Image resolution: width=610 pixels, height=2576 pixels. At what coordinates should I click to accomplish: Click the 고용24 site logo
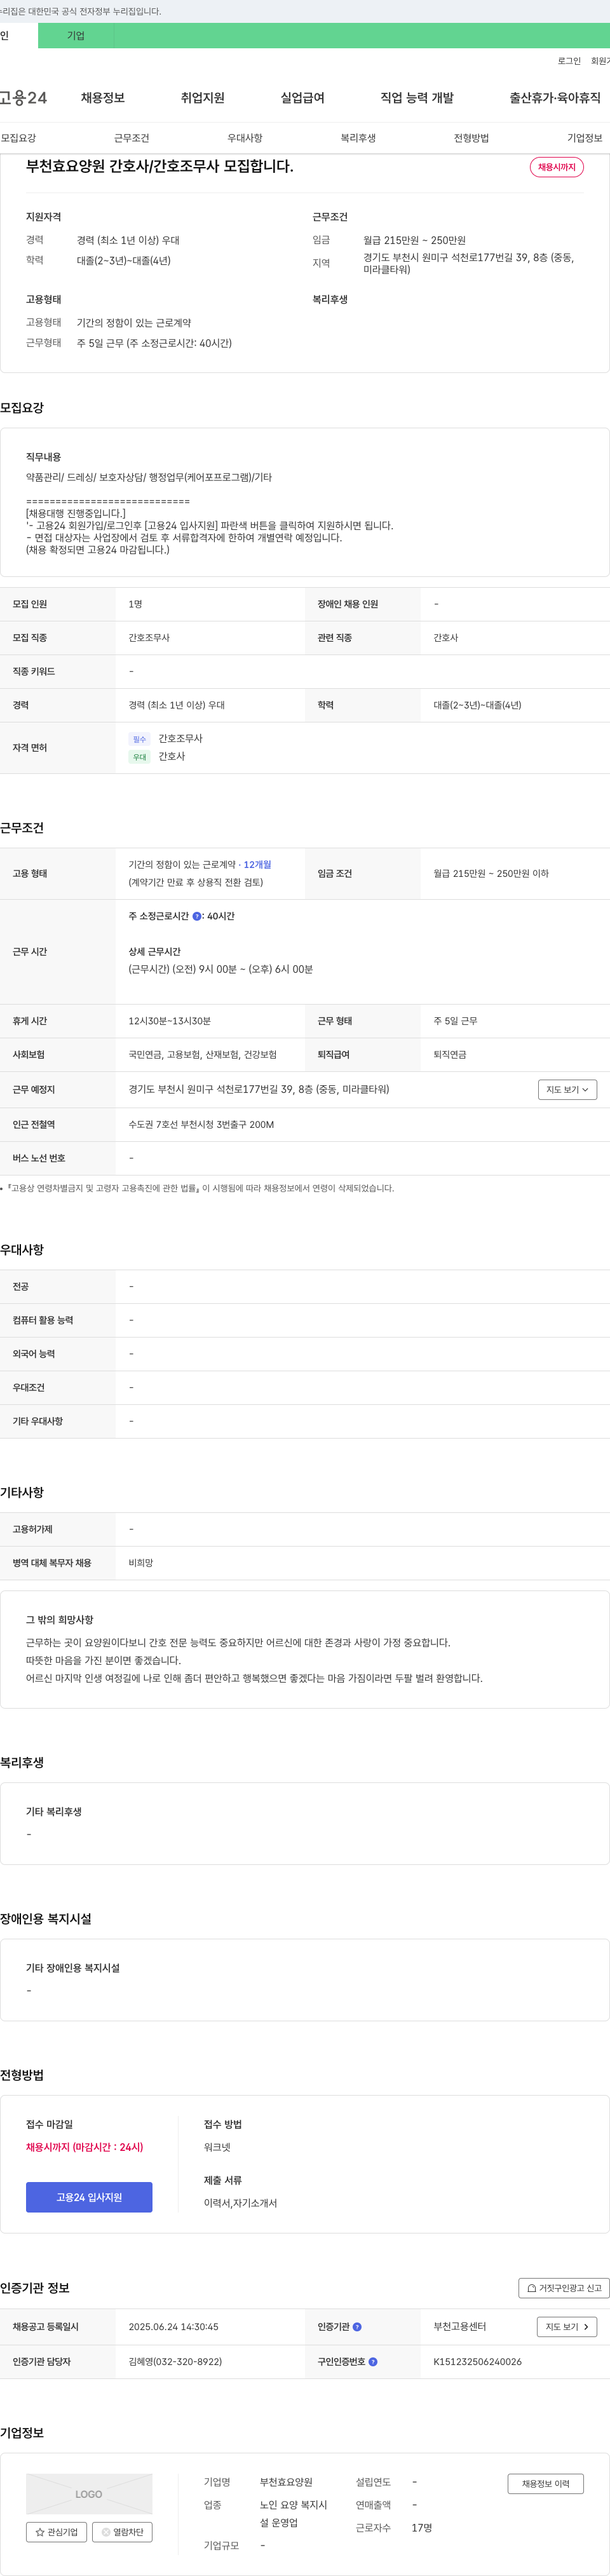pos(23,98)
